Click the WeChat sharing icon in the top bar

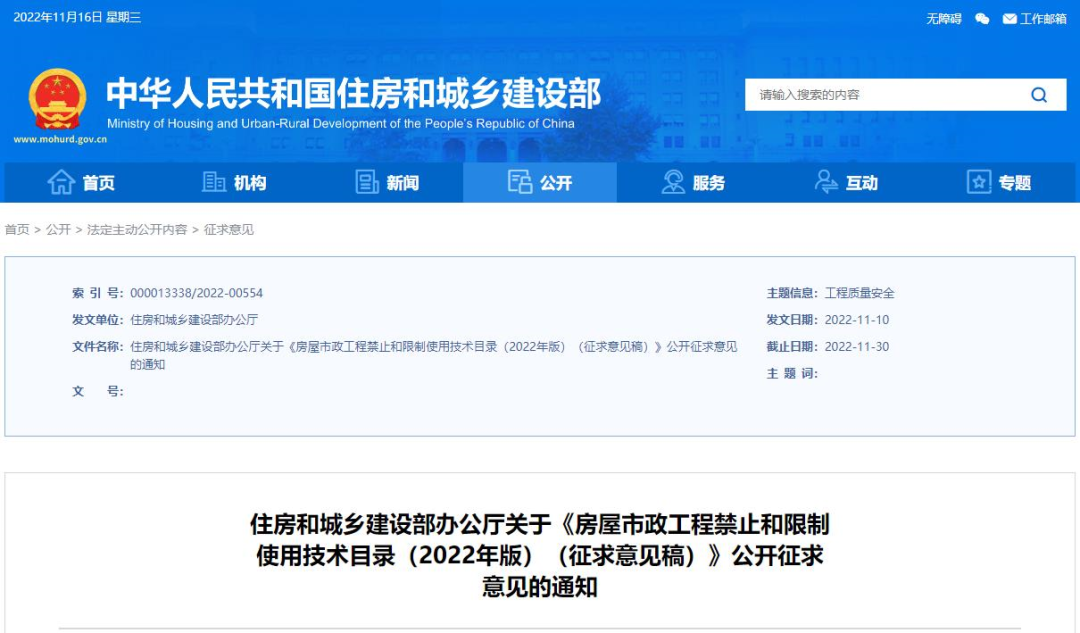pos(980,17)
